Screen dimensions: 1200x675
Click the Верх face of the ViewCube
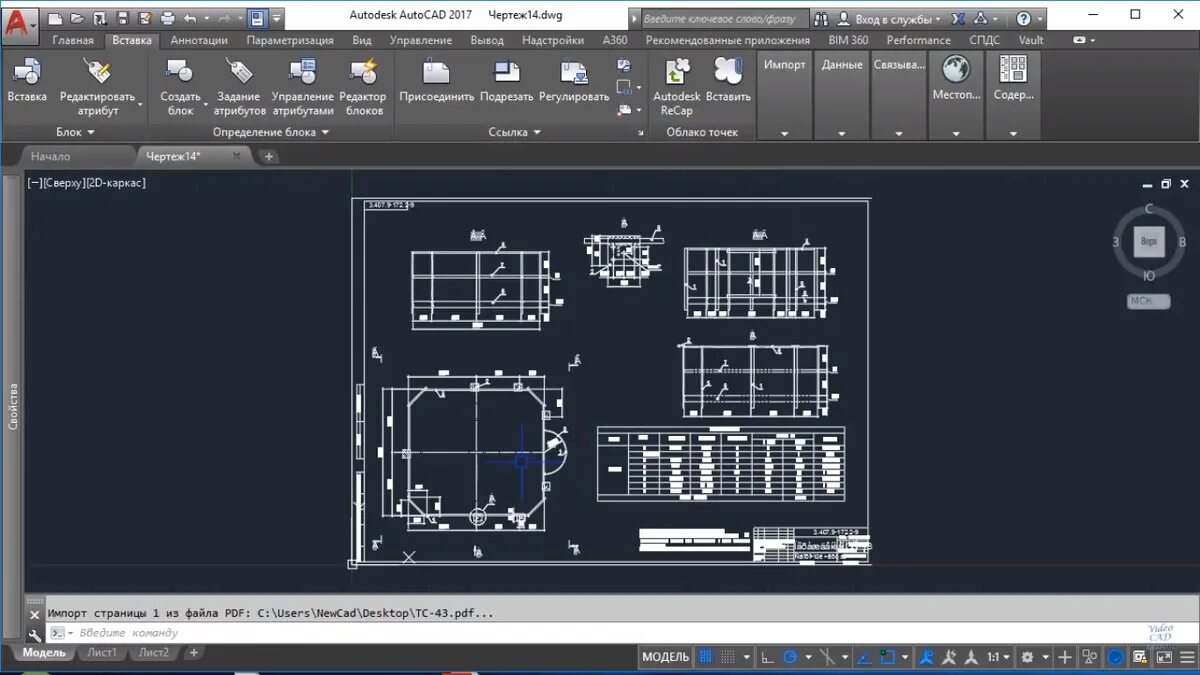pos(1149,241)
